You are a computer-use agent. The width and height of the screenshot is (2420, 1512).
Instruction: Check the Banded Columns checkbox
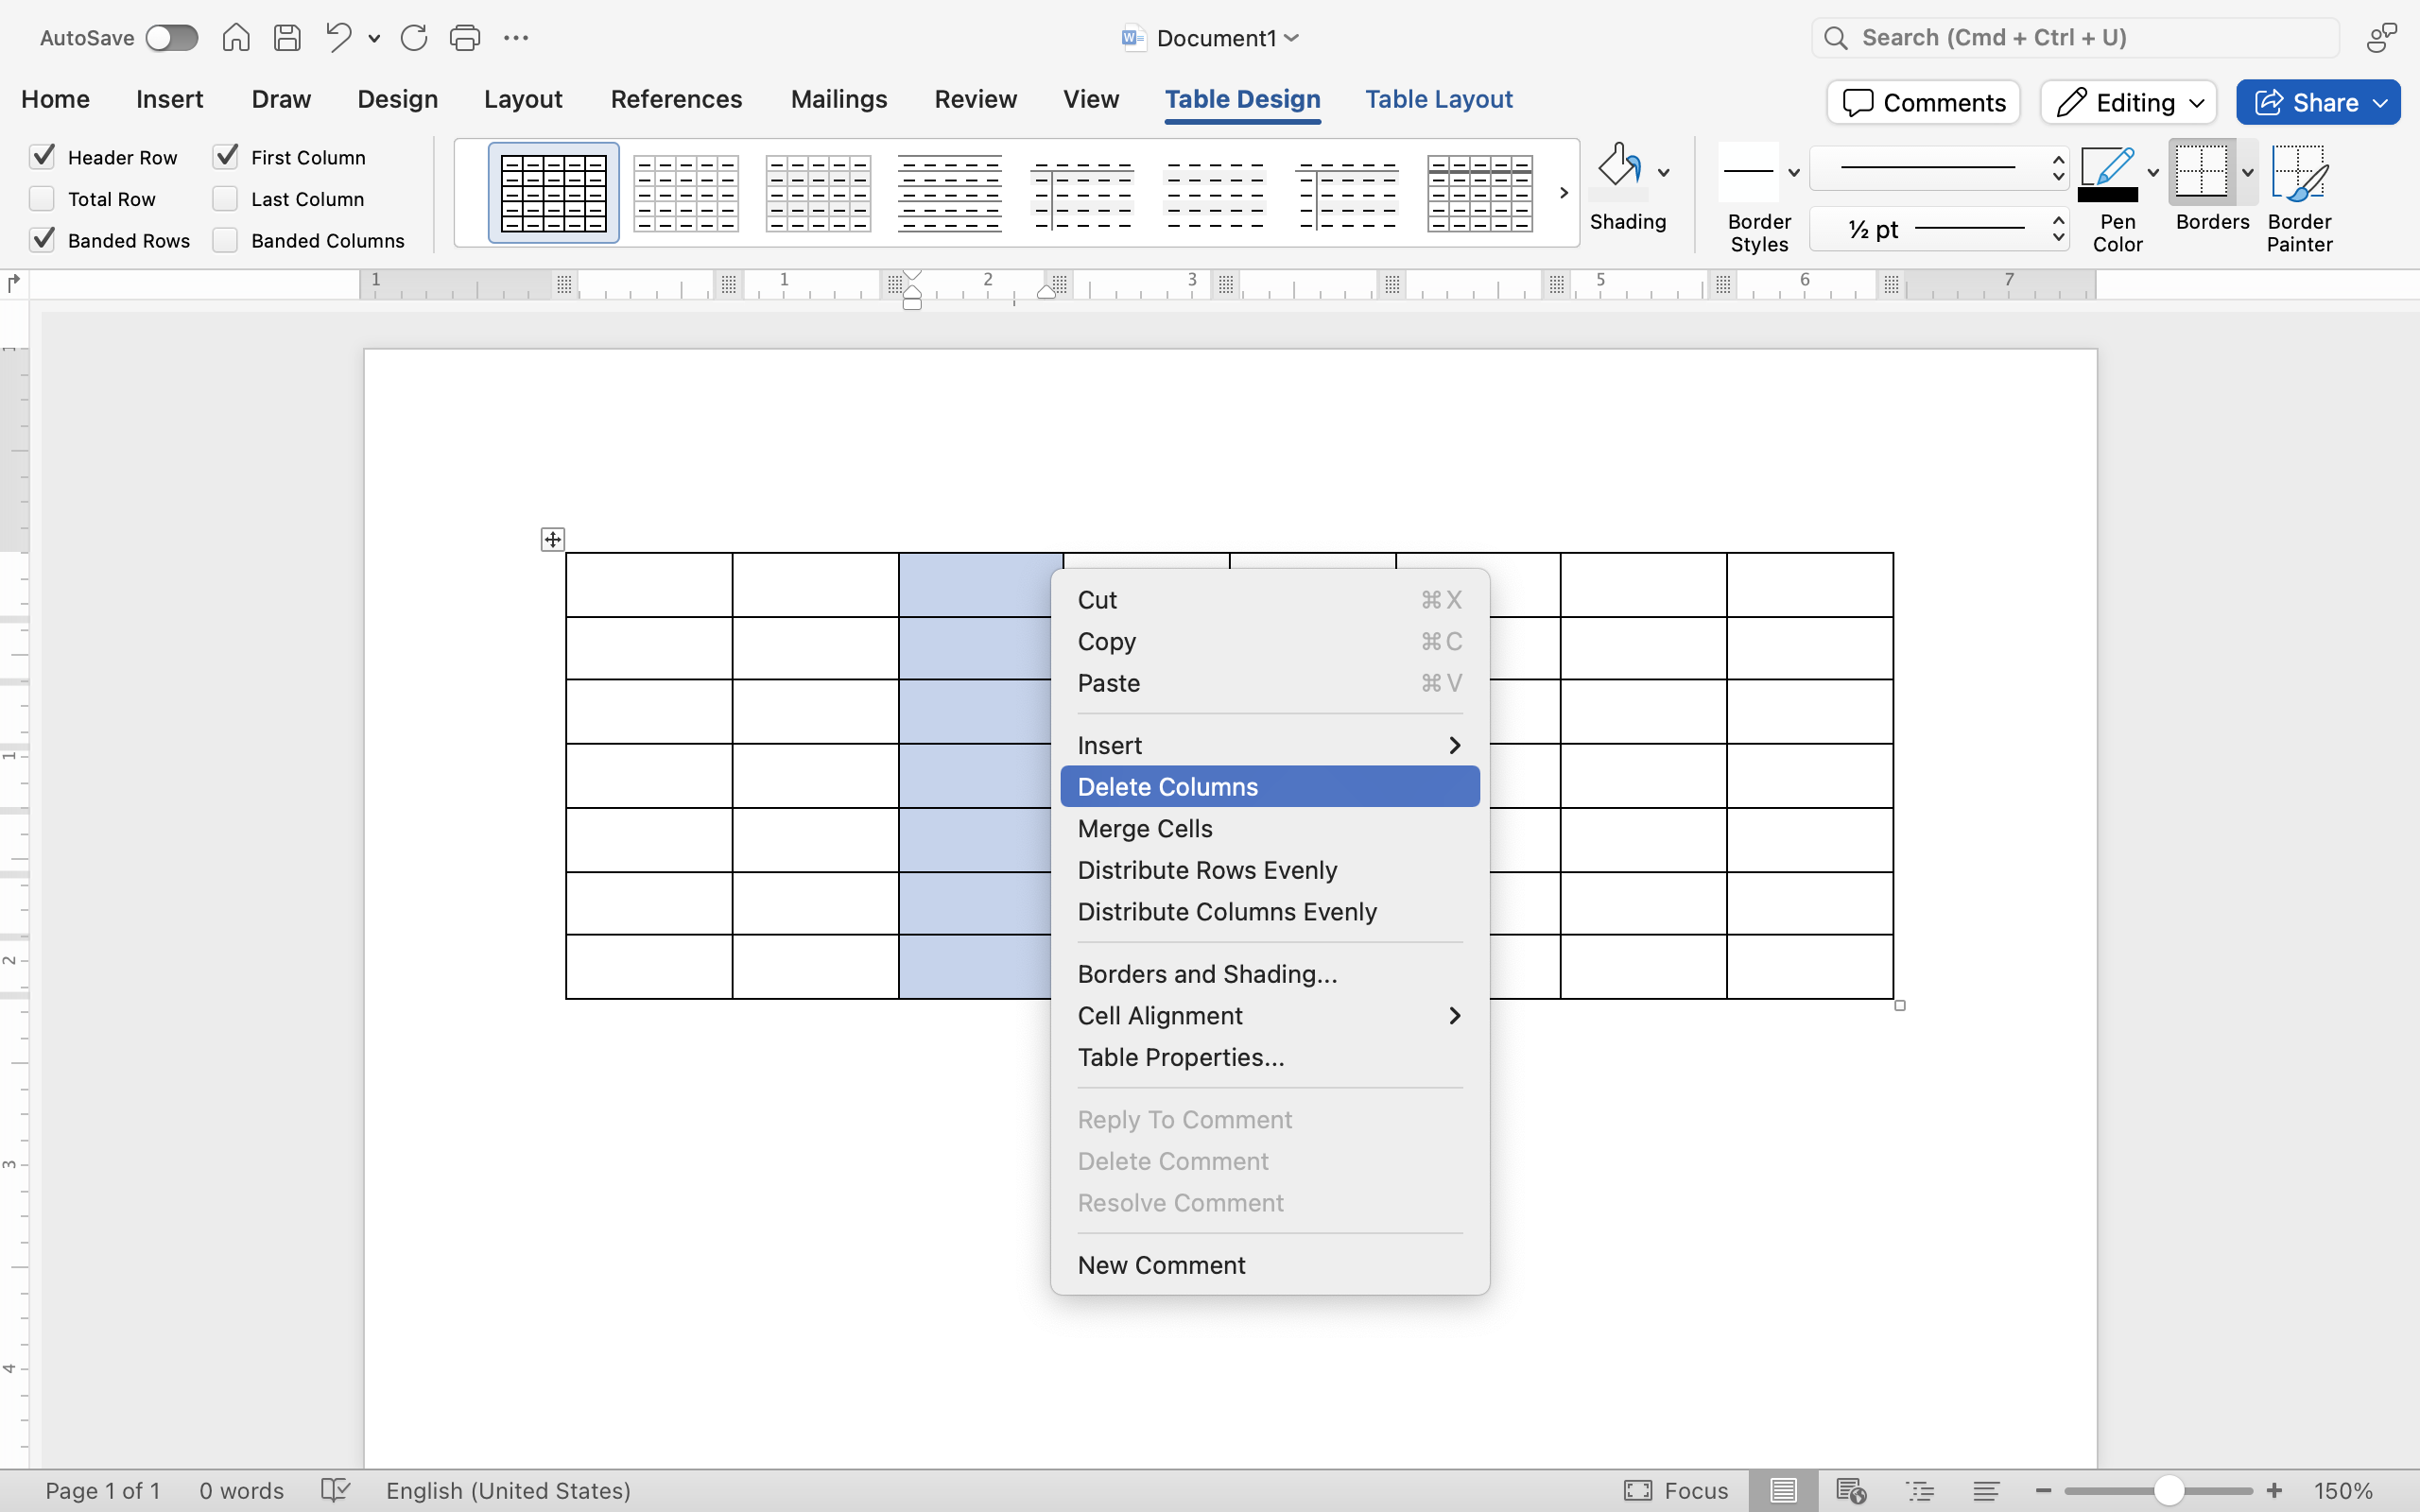point(226,240)
